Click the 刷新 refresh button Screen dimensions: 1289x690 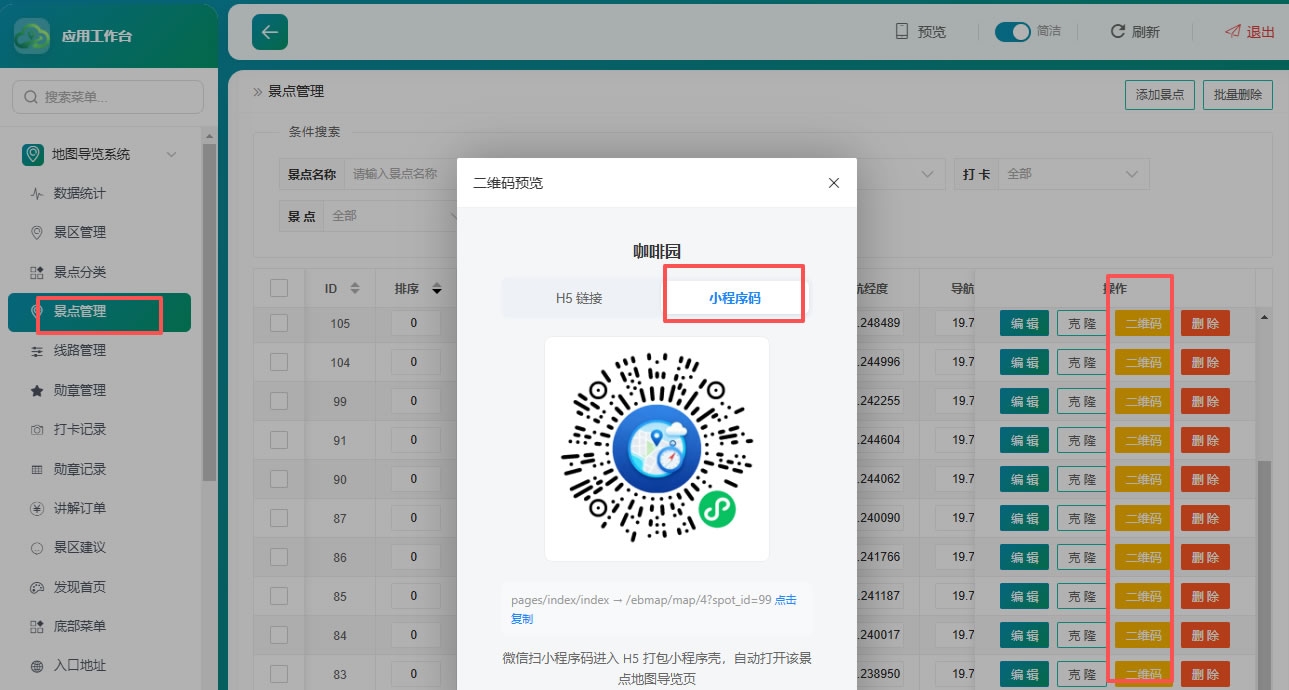1135,31
